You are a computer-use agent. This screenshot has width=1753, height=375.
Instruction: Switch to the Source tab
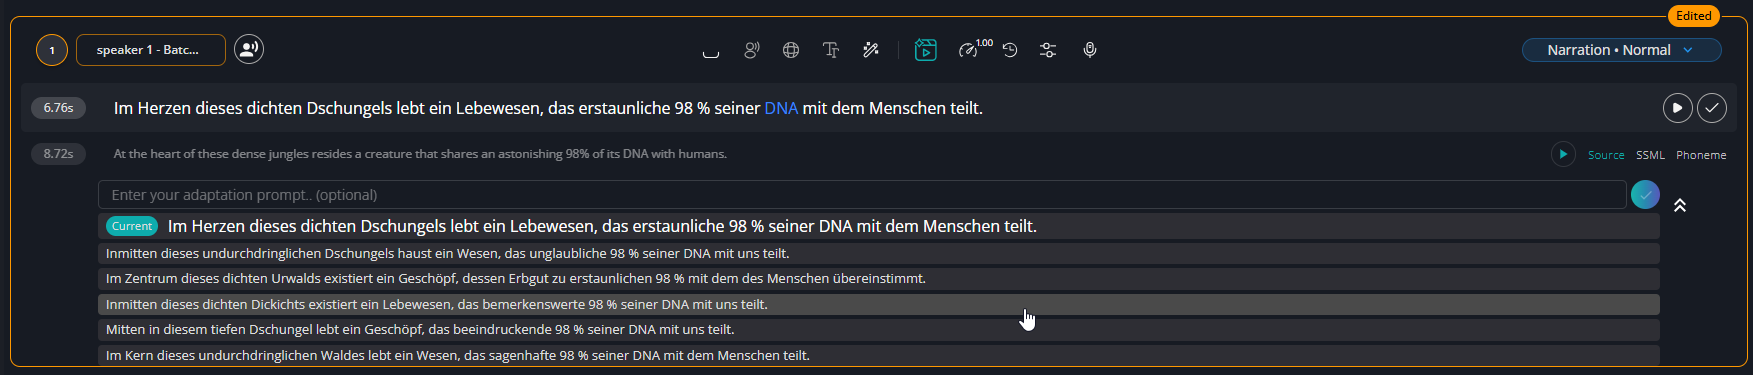(1606, 155)
